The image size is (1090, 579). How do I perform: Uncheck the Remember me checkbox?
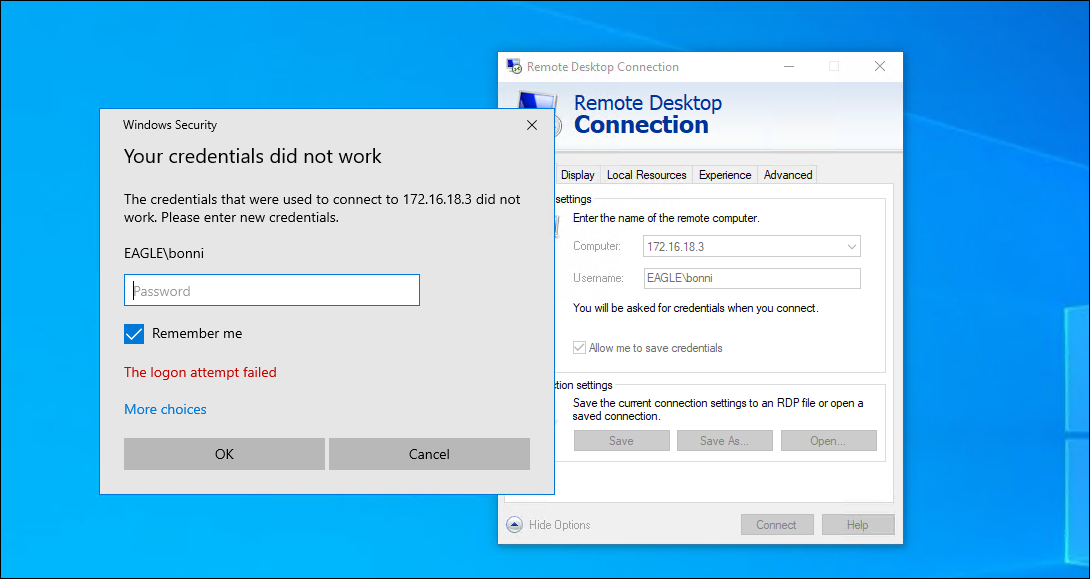(x=134, y=334)
